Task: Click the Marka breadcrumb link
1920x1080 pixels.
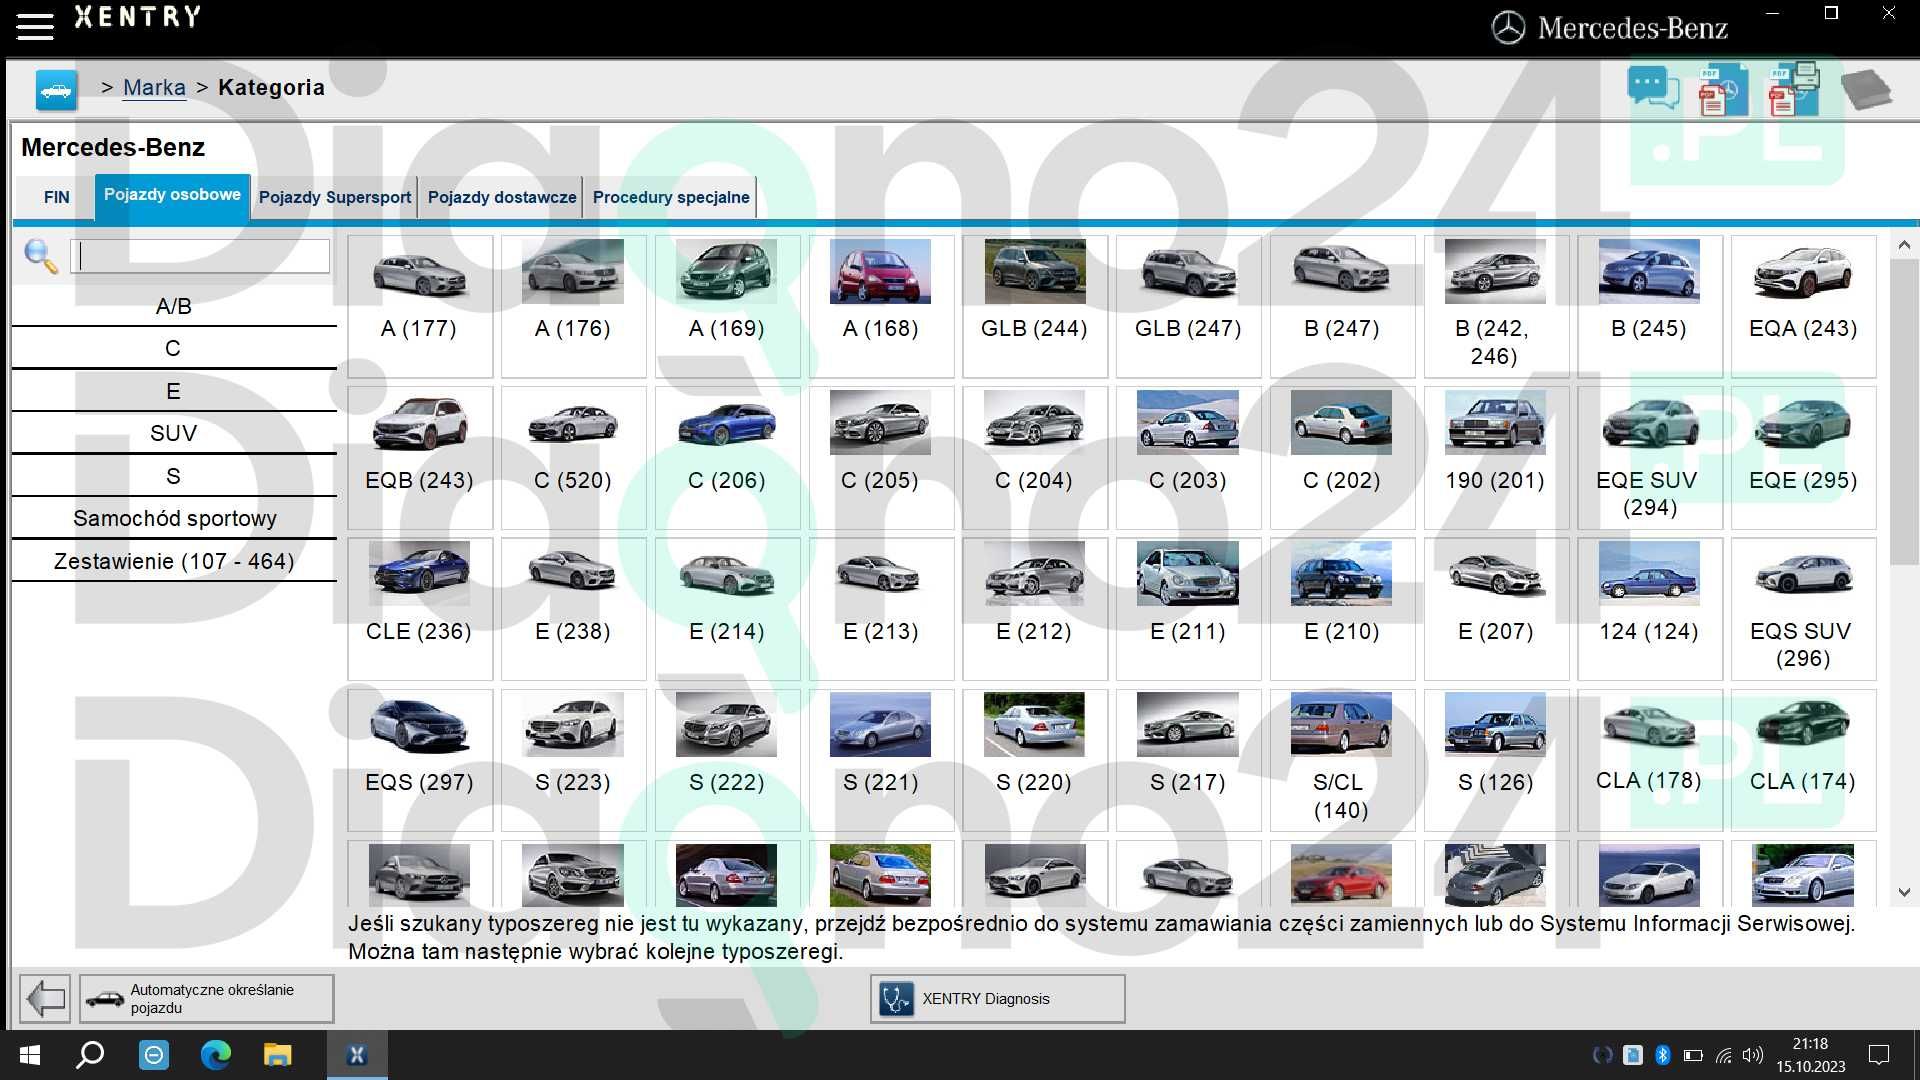Action: (x=154, y=88)
